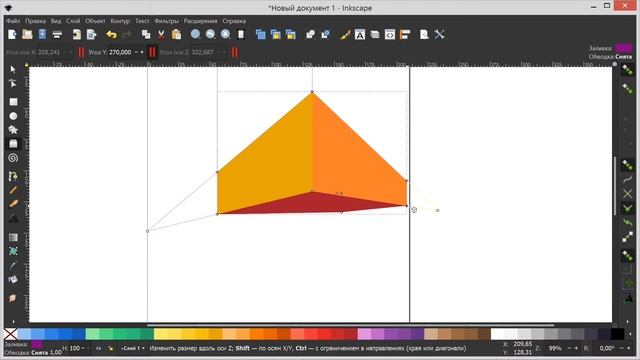Pick the bright yellow palette swatch
The width and height of the screenshot is (640, 360).
[x=160, y=334]
